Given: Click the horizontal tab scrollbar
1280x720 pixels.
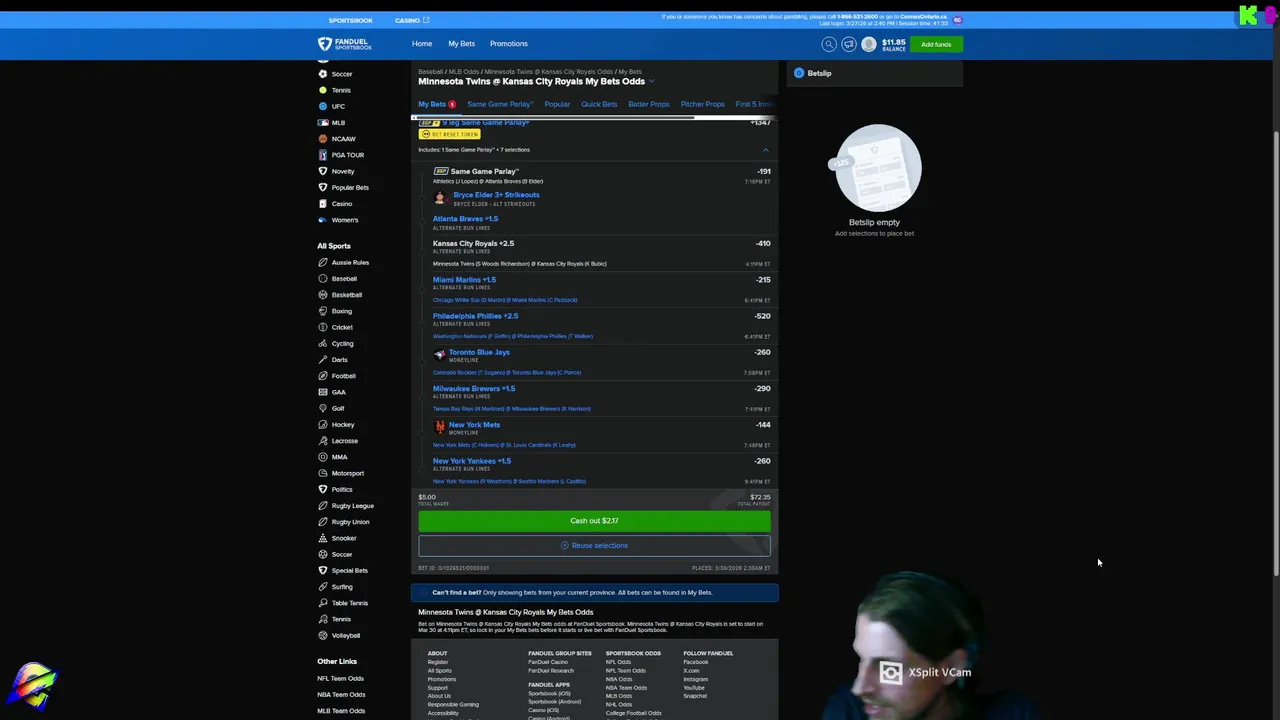Looking at the screenshot, I should (555, 118).
